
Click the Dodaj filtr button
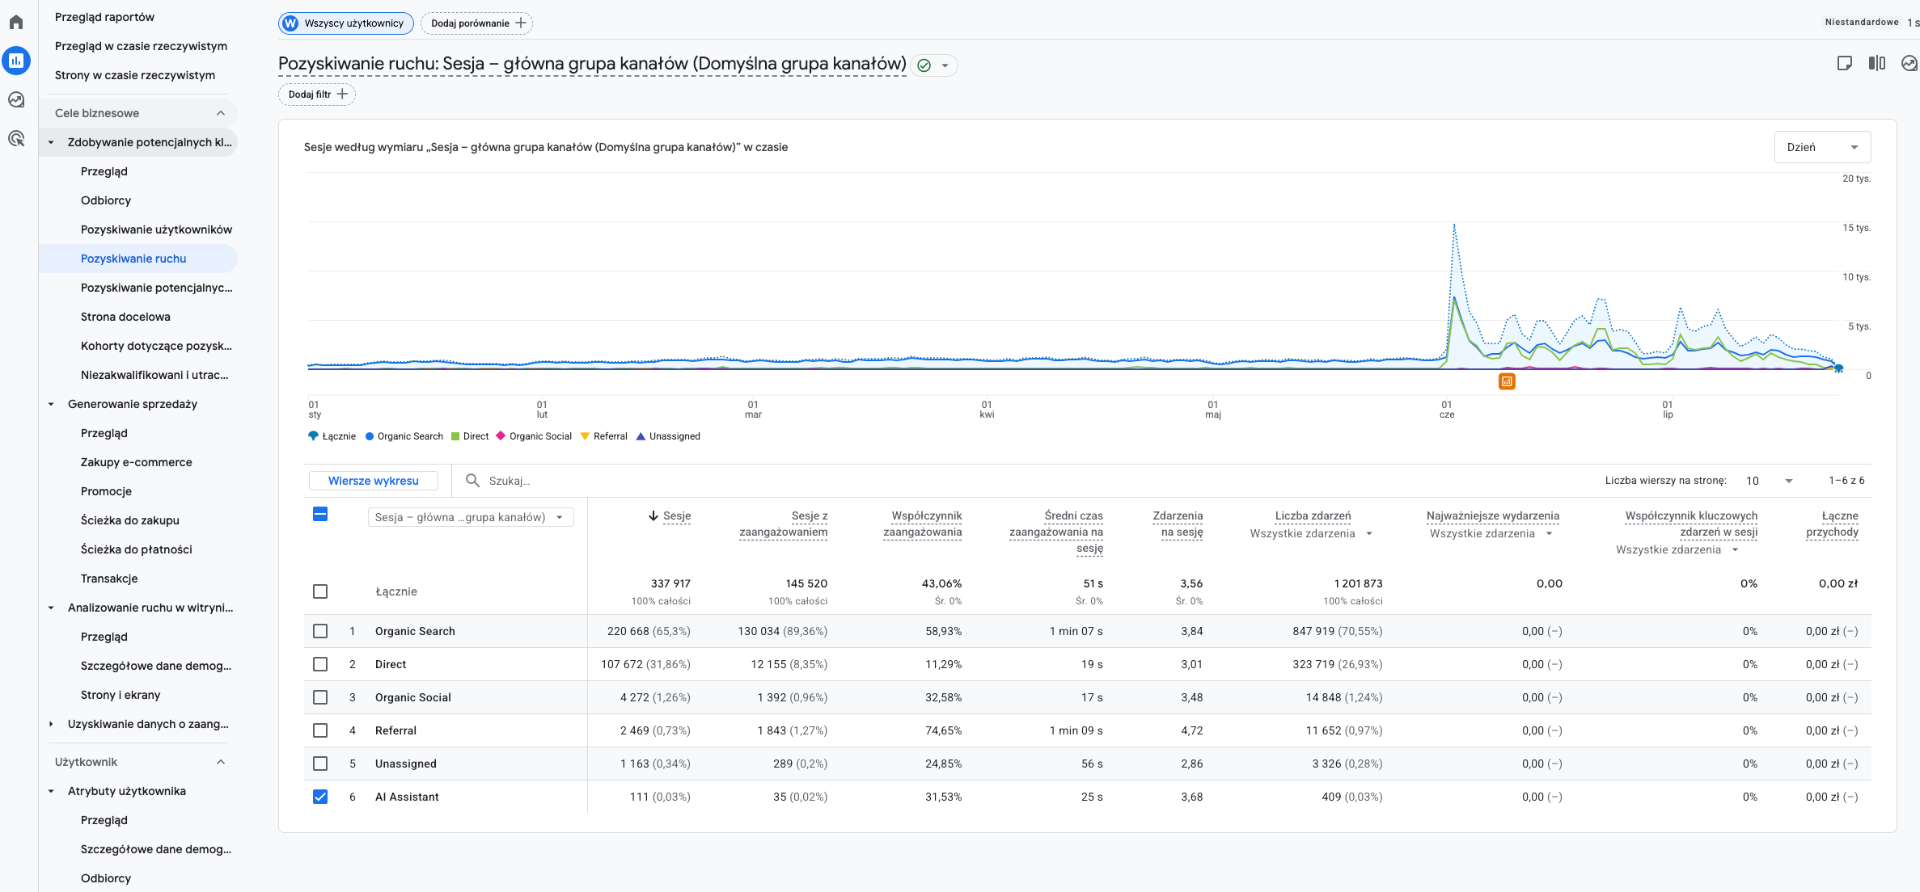click(317, 94)
